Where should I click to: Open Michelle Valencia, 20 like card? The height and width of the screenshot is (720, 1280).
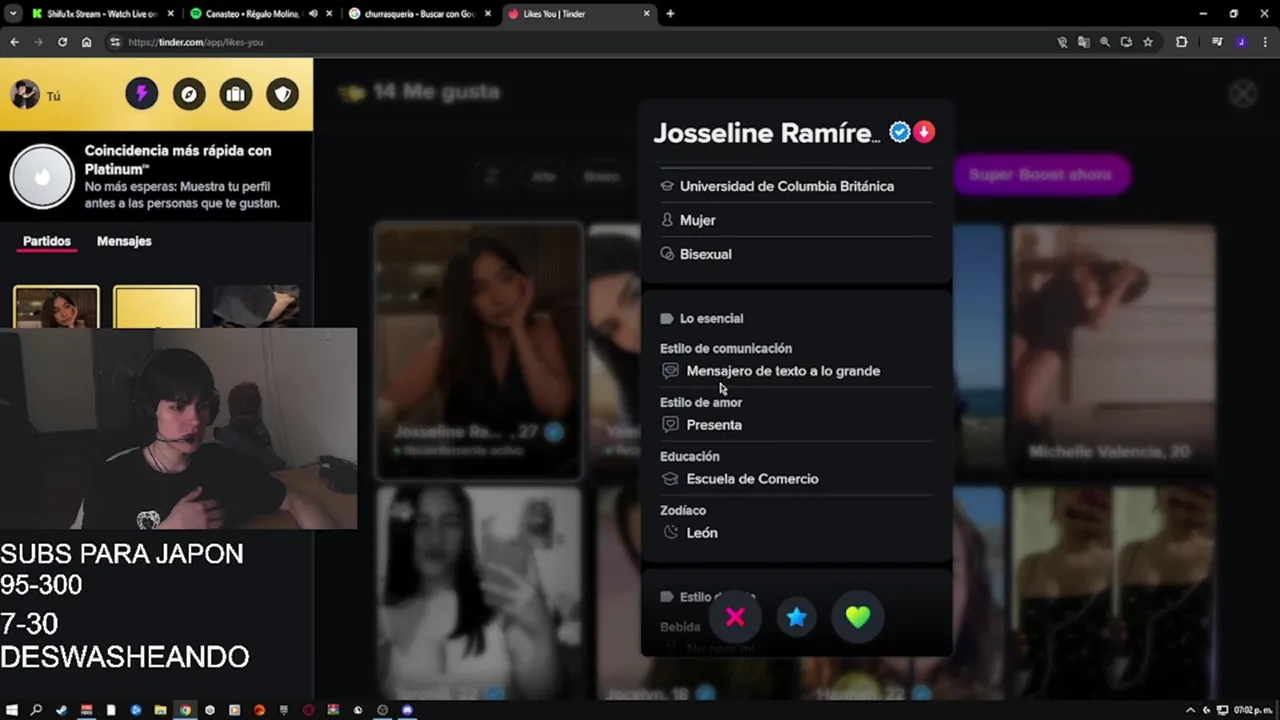click(1113, 351)
